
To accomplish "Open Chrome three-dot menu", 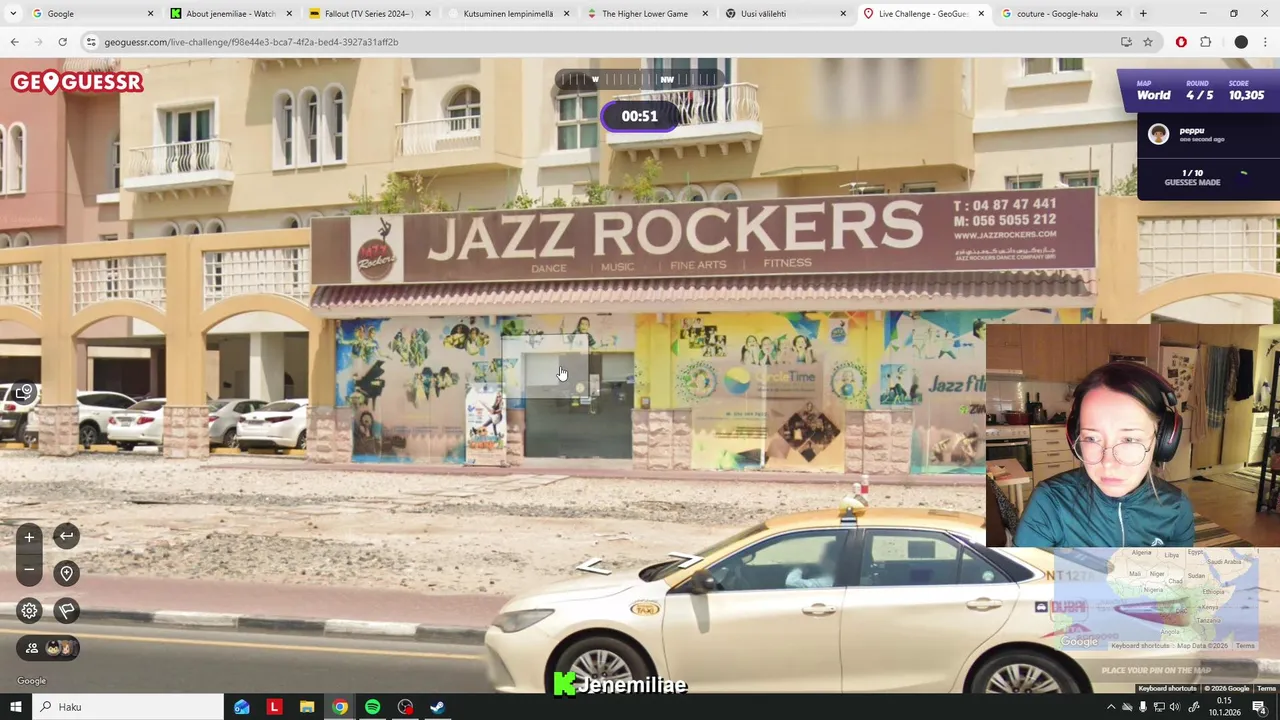I will click(1265, 42).
